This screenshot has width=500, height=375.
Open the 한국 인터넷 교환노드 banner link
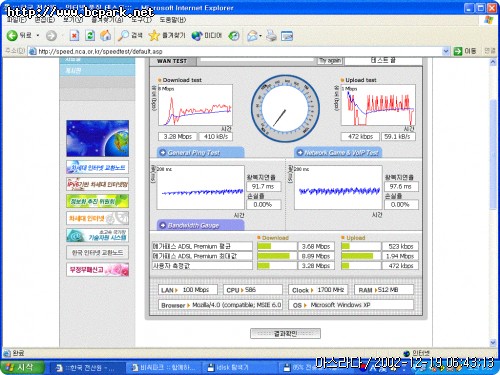click(x=97, y=253)
